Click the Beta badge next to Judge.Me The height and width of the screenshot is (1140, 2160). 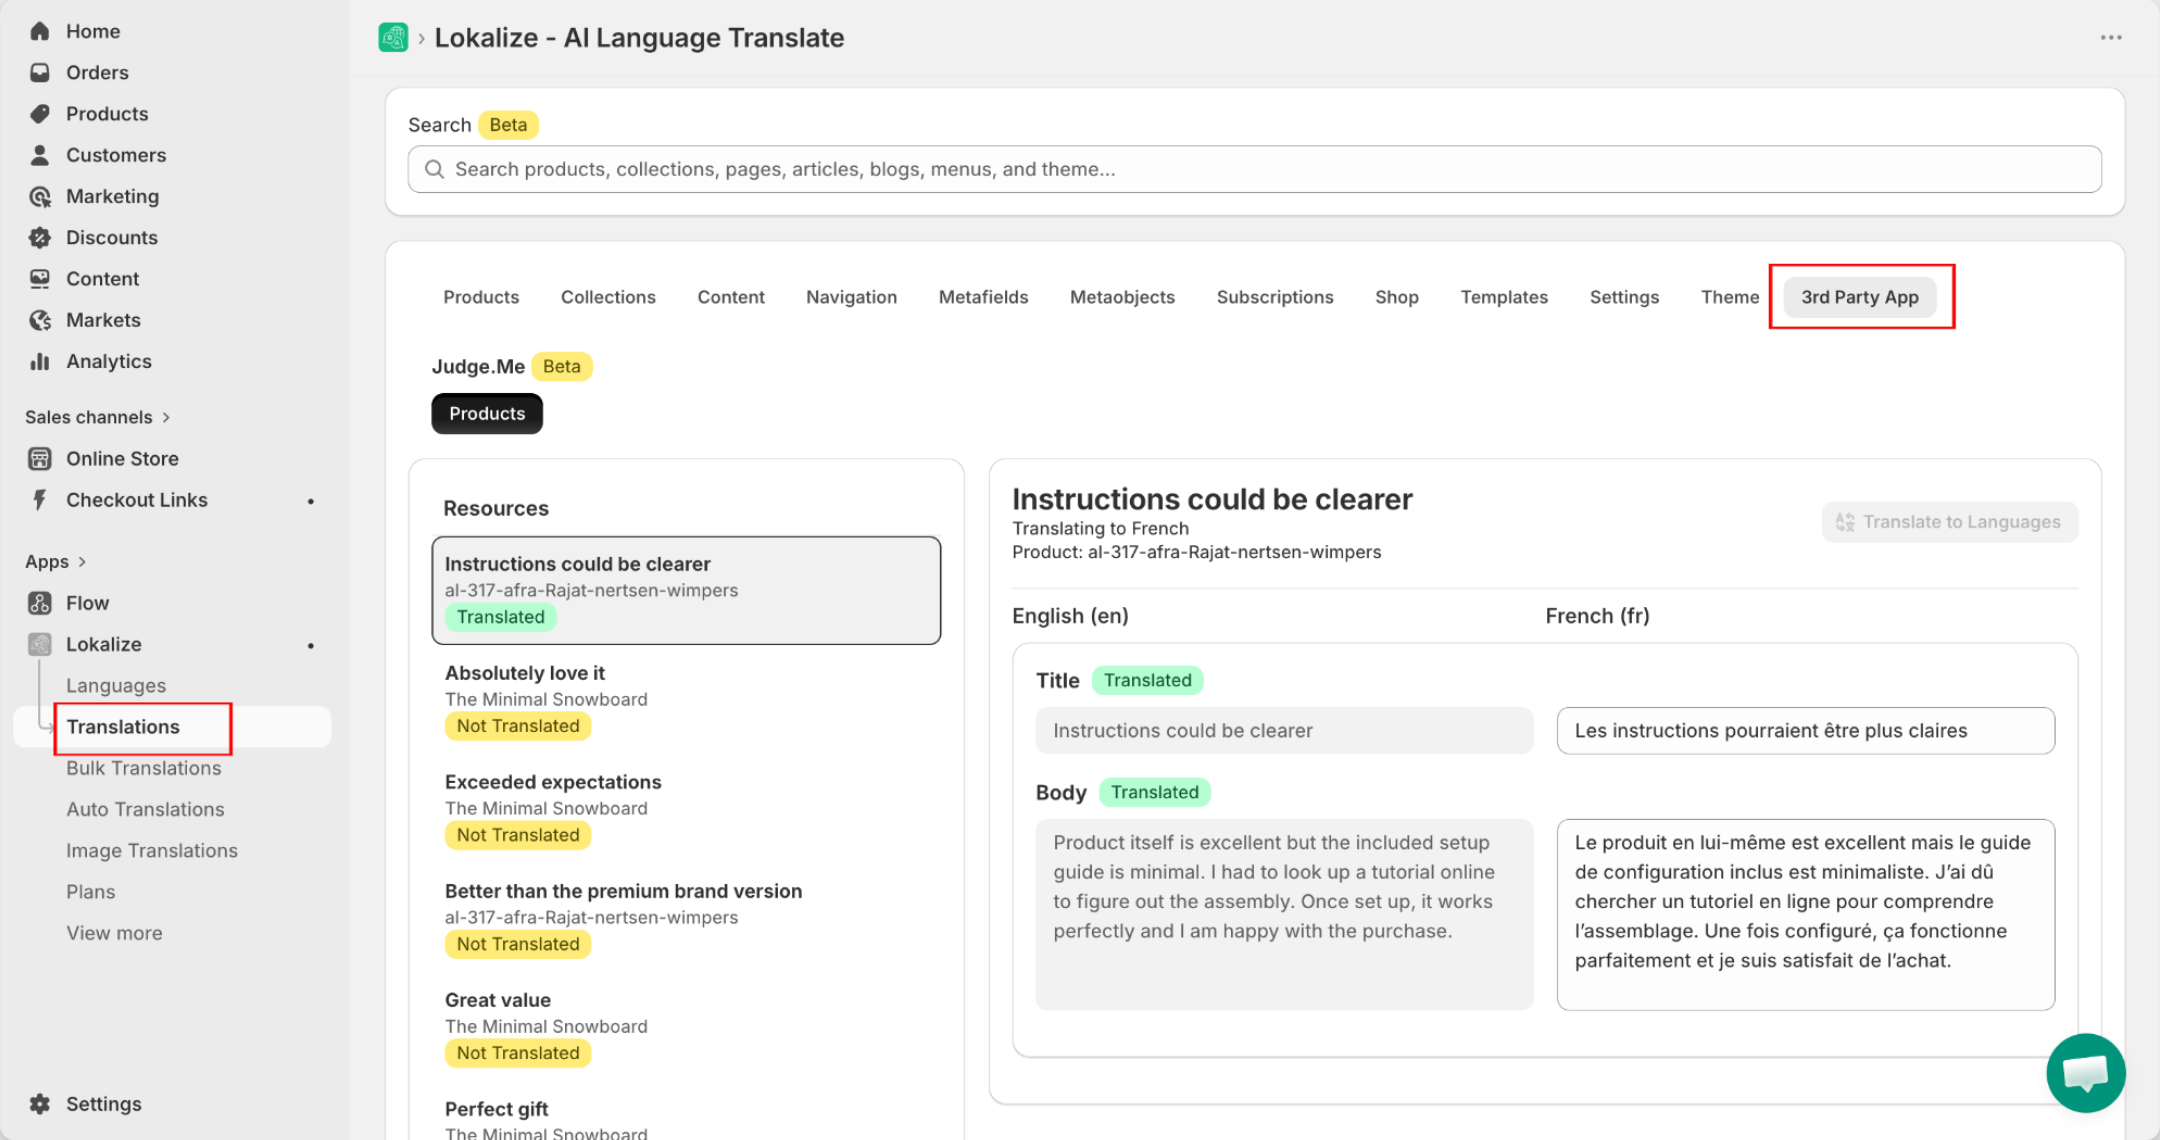point(561,366)
